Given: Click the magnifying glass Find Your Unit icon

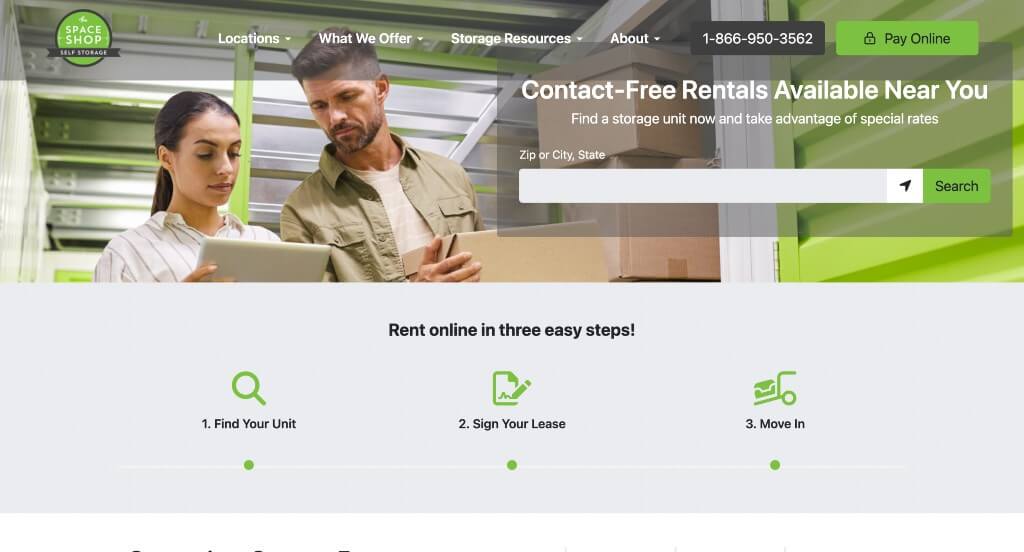Looking at the screenshot, I should tap(249, 388).
